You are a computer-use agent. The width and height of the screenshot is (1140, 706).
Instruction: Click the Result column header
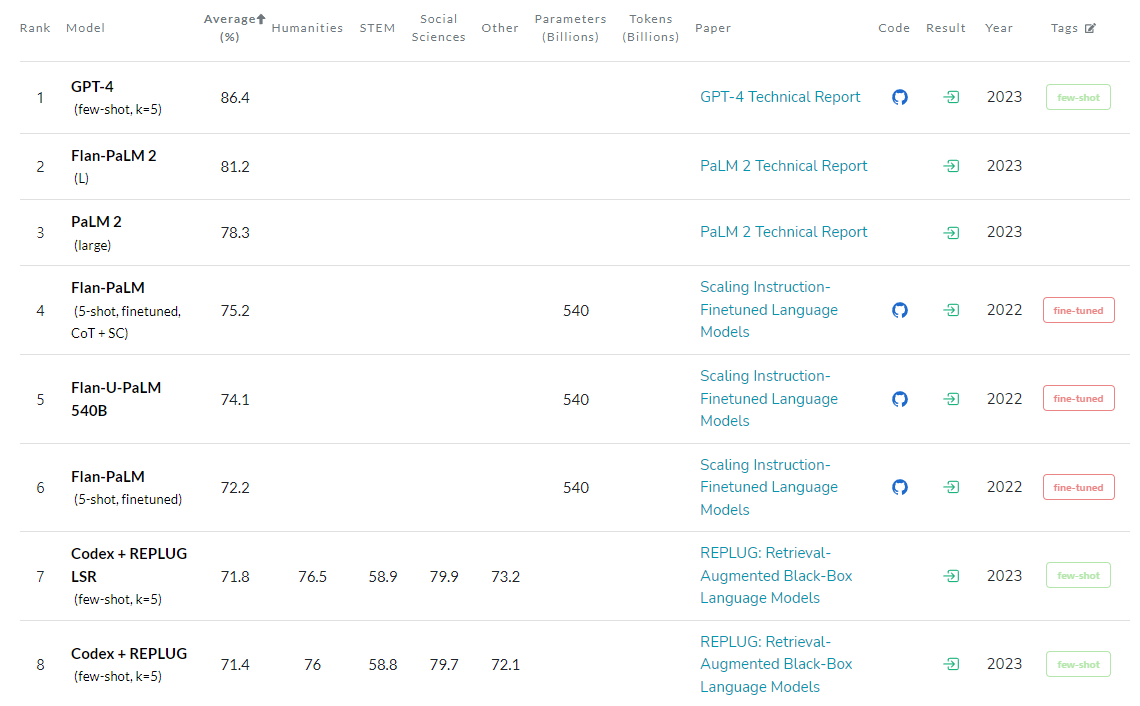(945, 28)
